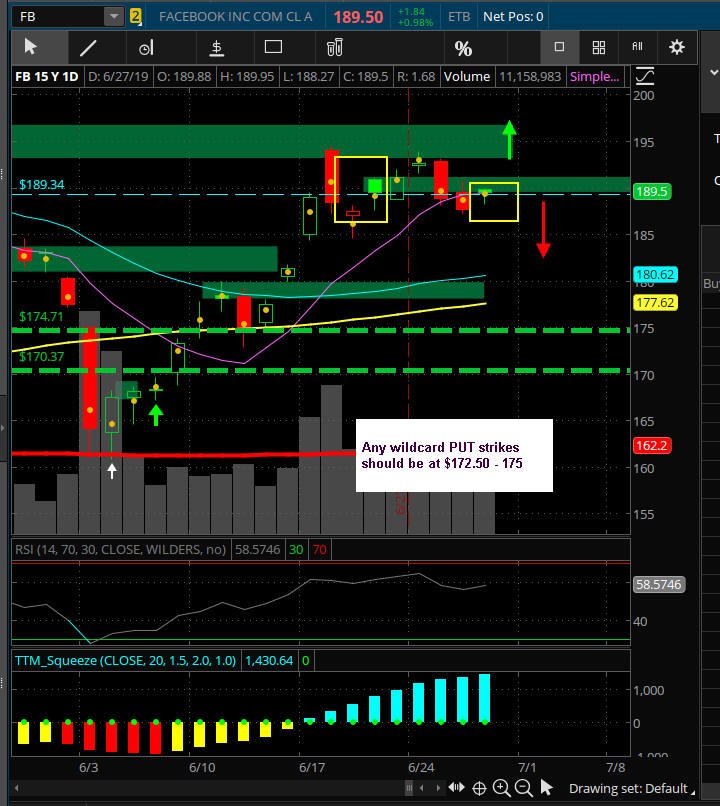Switch to grid chart layout
720x806 pixels.
click(x=599, y=47)
